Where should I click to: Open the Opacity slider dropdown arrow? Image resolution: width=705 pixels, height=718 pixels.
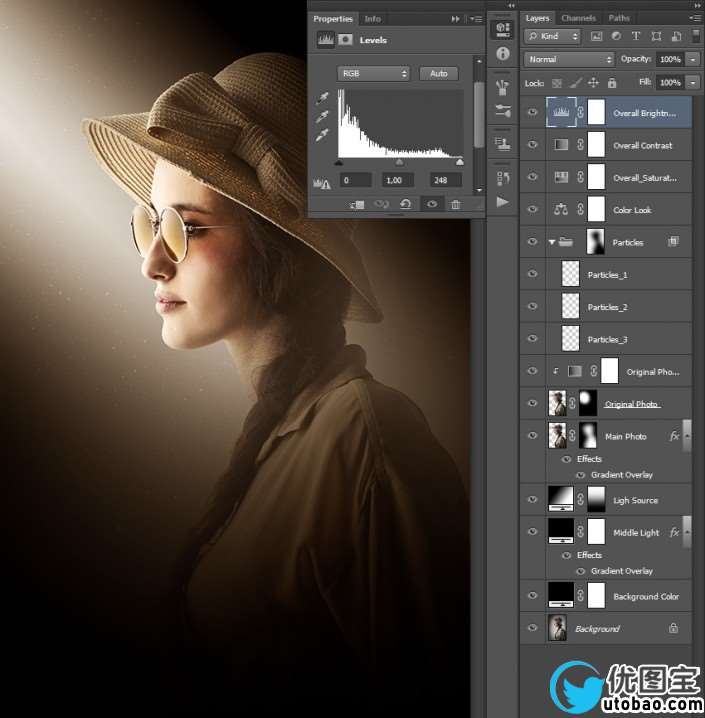(x=693, y=60)
